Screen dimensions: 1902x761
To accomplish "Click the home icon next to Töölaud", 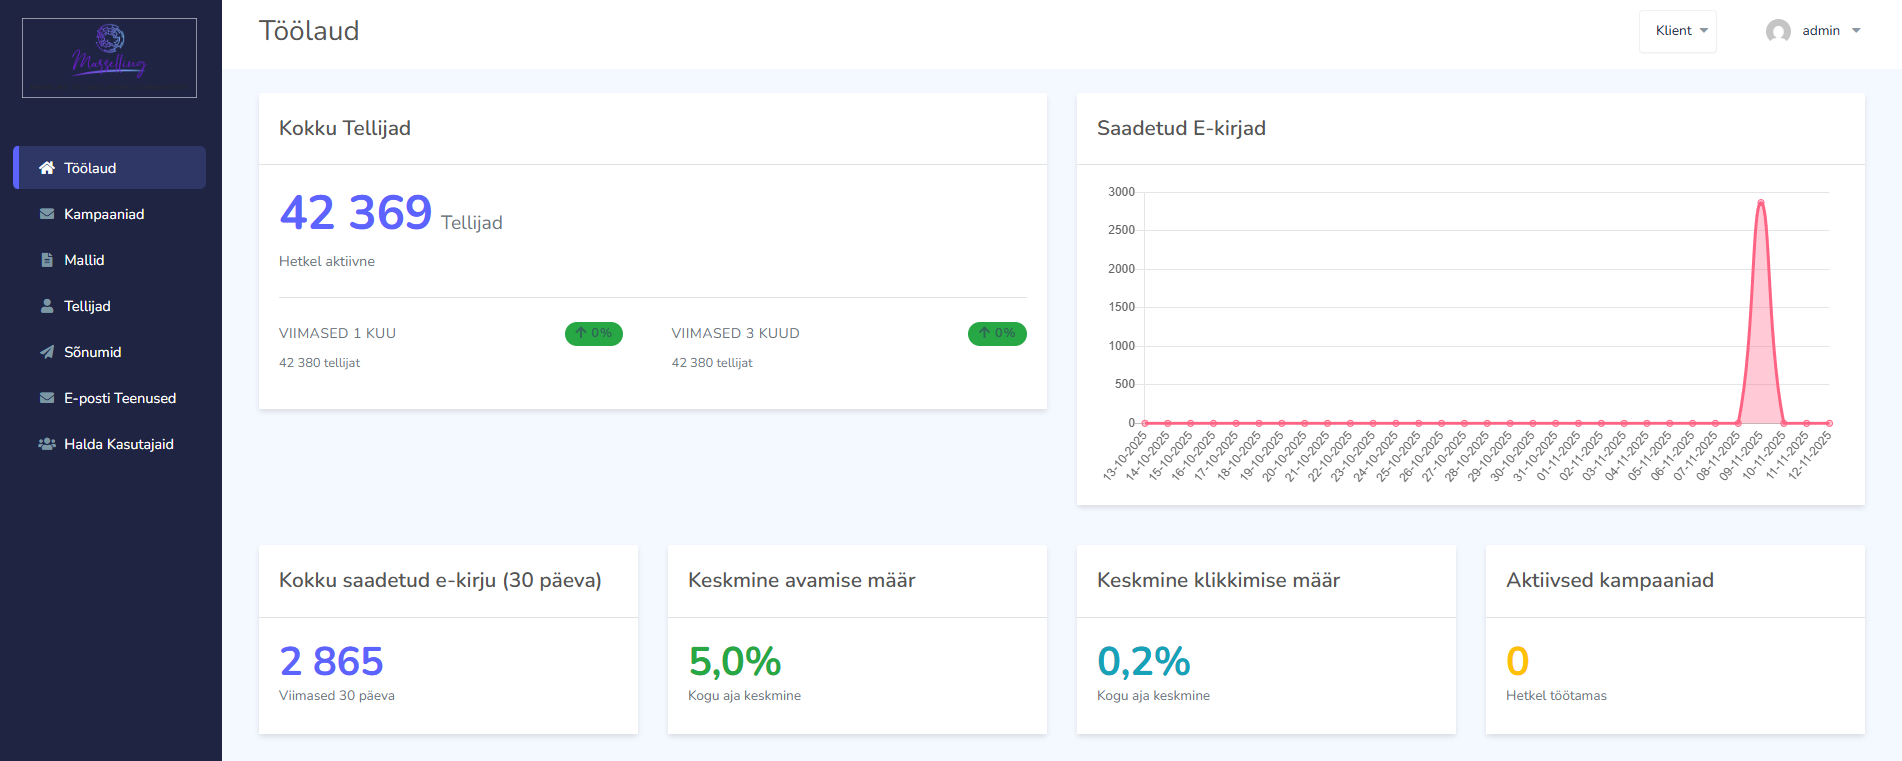I will click(47, 168).
